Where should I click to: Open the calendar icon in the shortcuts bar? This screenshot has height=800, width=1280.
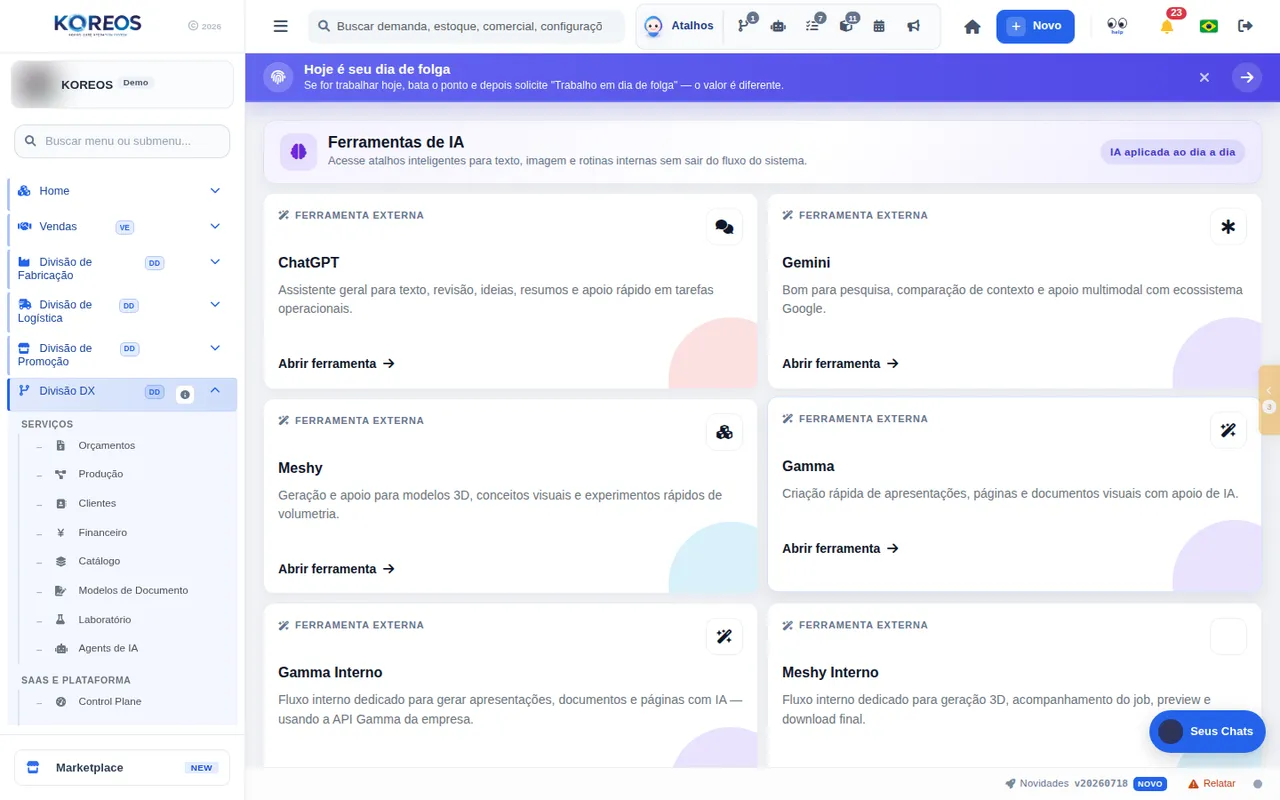[879, 26]
